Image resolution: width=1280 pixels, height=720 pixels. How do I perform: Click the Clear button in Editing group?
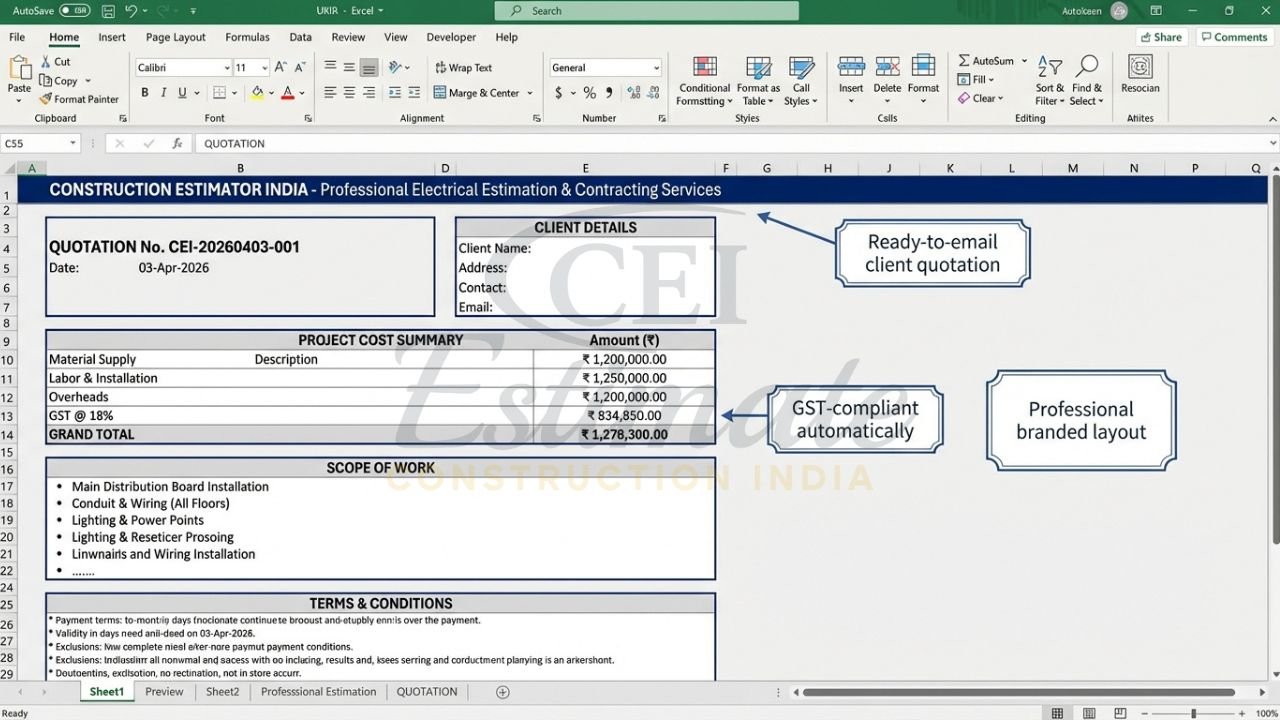980,98
